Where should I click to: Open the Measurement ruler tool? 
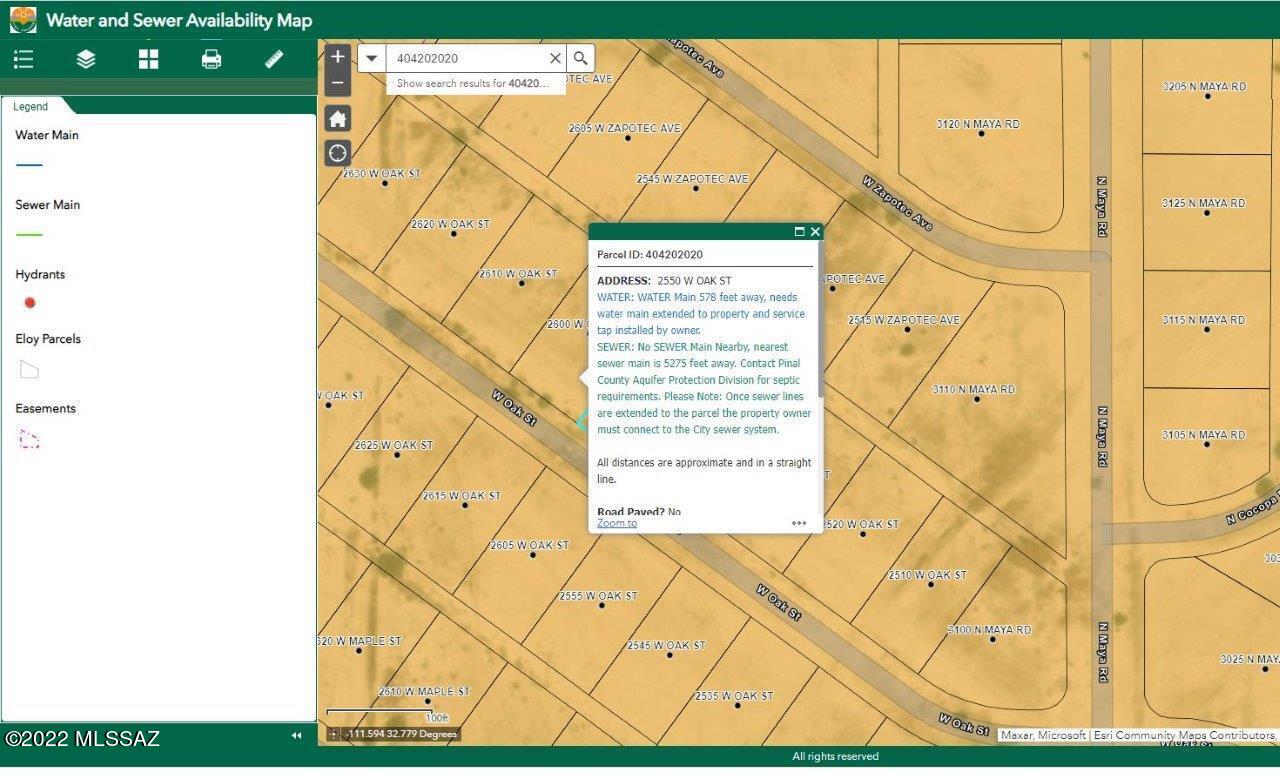274,59
